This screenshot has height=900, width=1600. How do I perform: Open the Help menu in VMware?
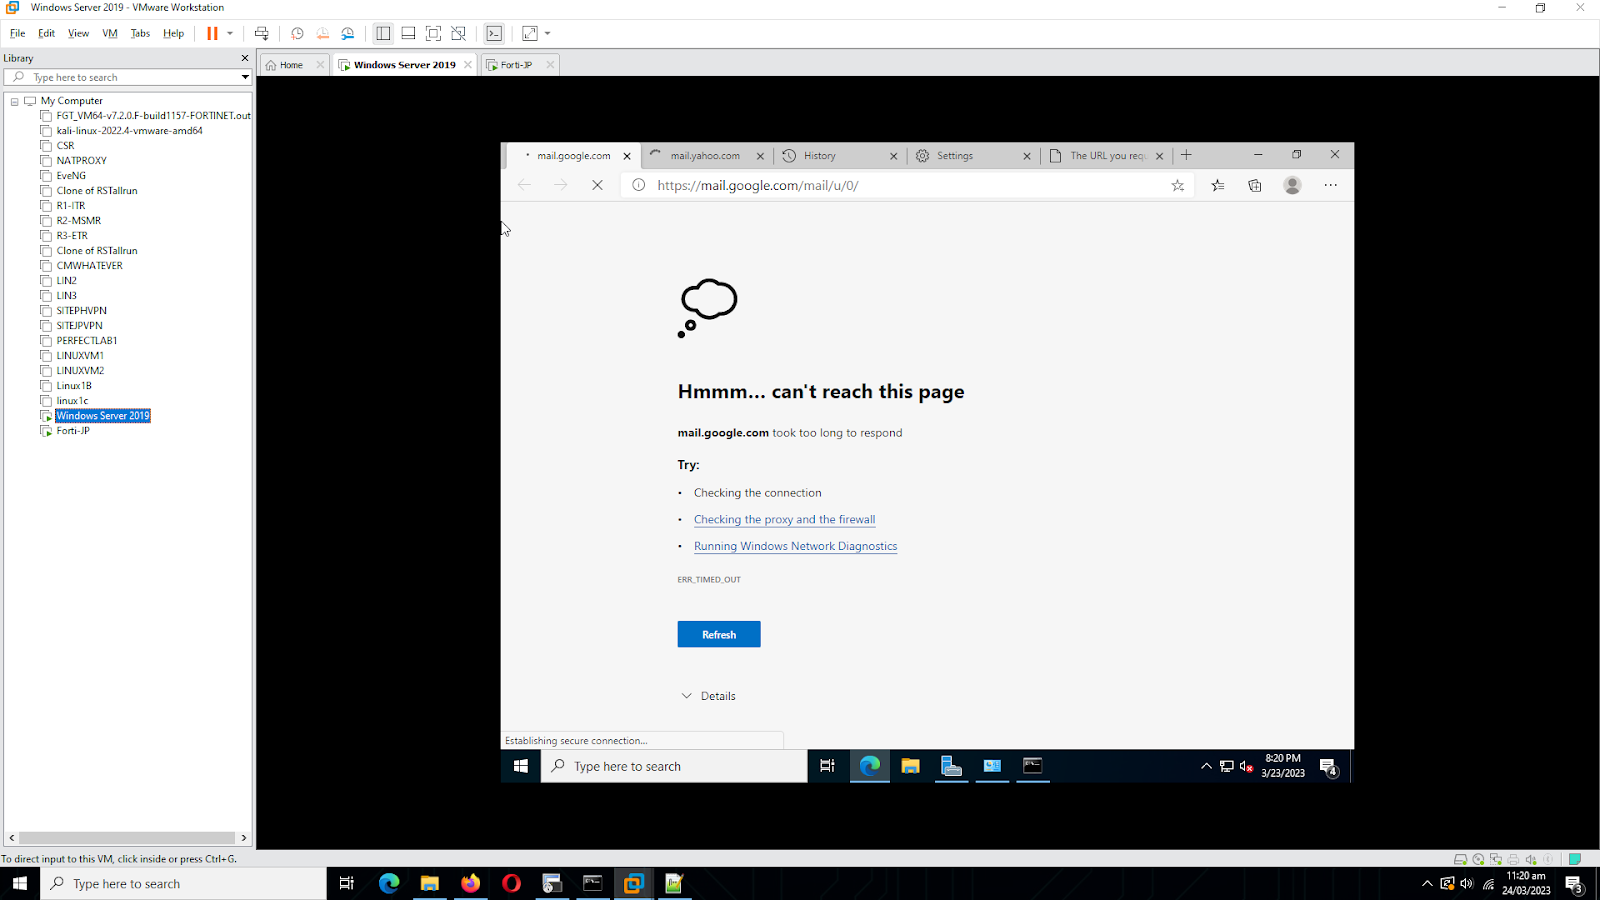(173, 33)
